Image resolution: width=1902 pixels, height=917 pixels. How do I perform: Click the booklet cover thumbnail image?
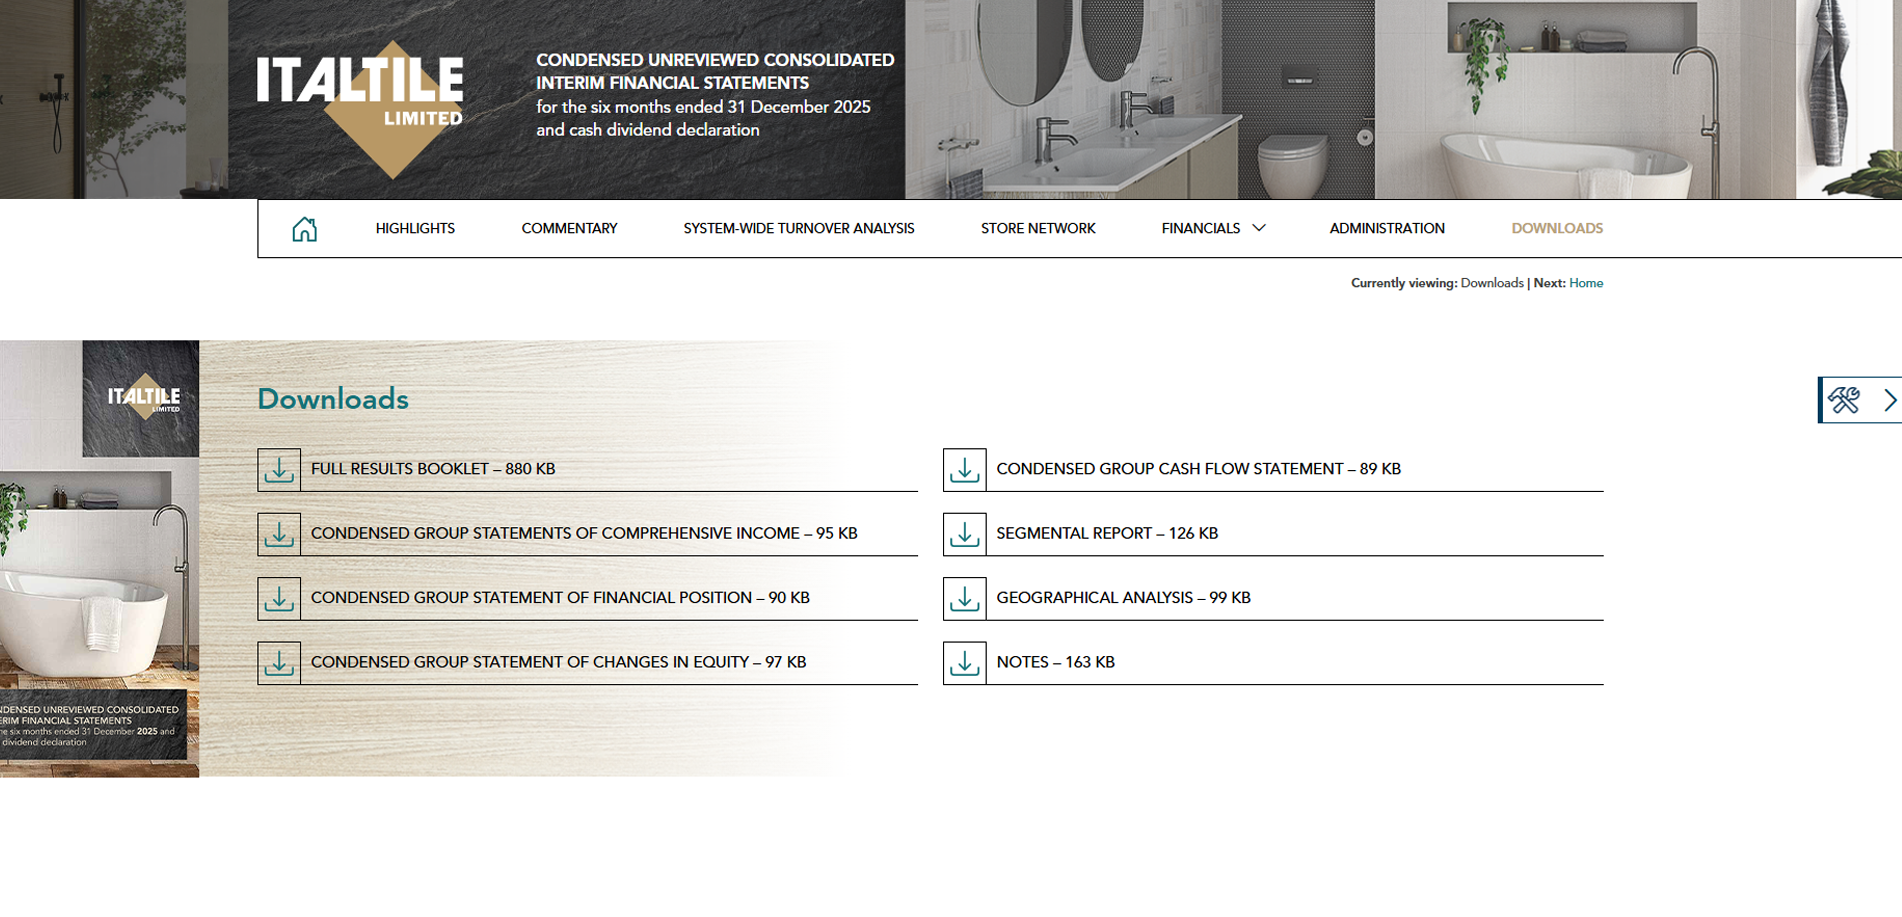(x=99, y=559)
